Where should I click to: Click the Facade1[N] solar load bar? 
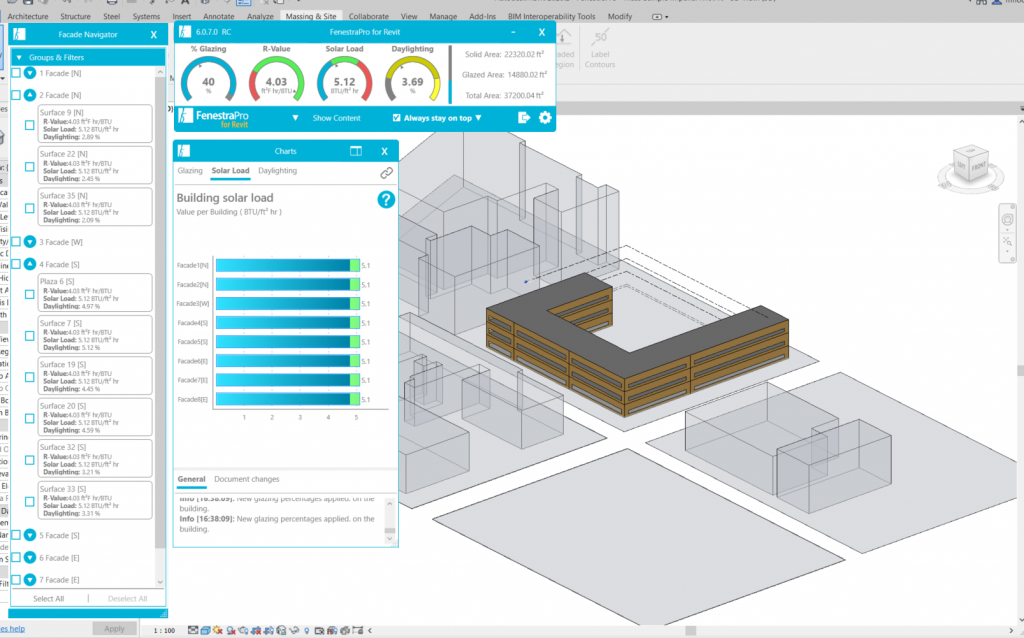click(x=288, y=265)
